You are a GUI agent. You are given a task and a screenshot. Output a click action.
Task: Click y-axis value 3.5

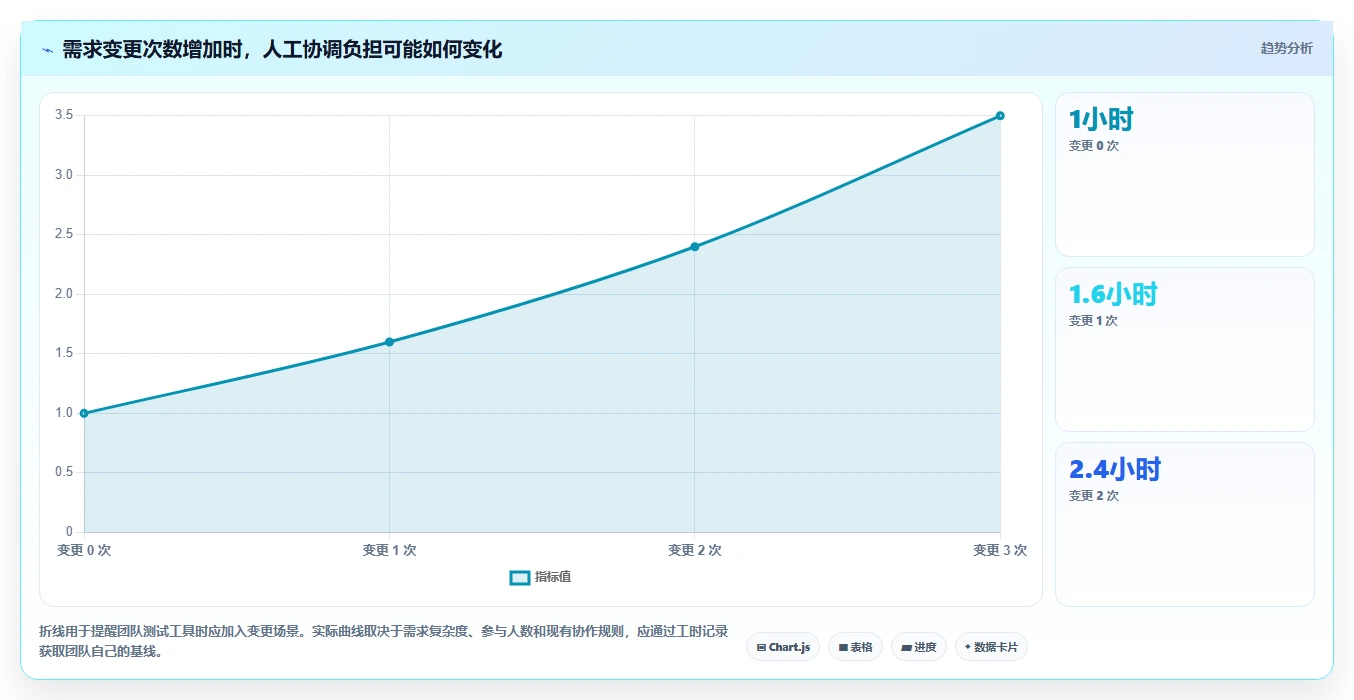tap(64, 115)
